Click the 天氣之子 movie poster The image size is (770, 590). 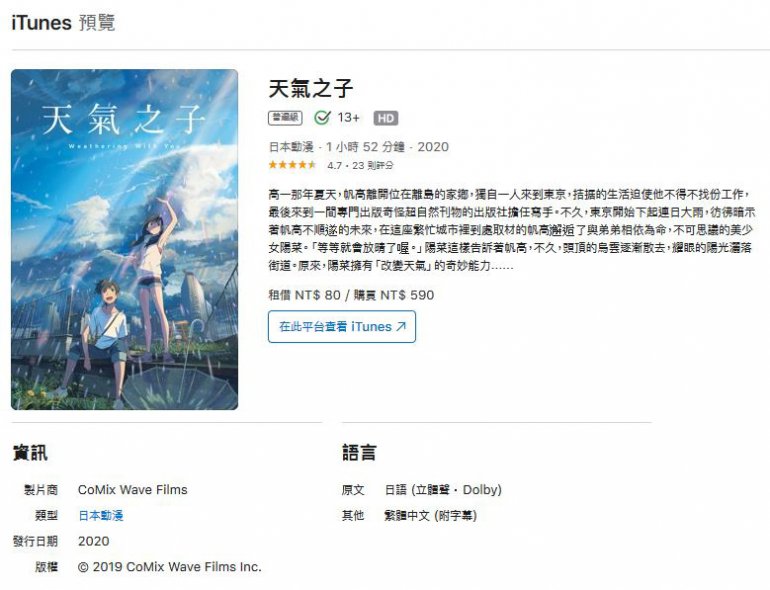pyautogui.click(x=125, y=239)
